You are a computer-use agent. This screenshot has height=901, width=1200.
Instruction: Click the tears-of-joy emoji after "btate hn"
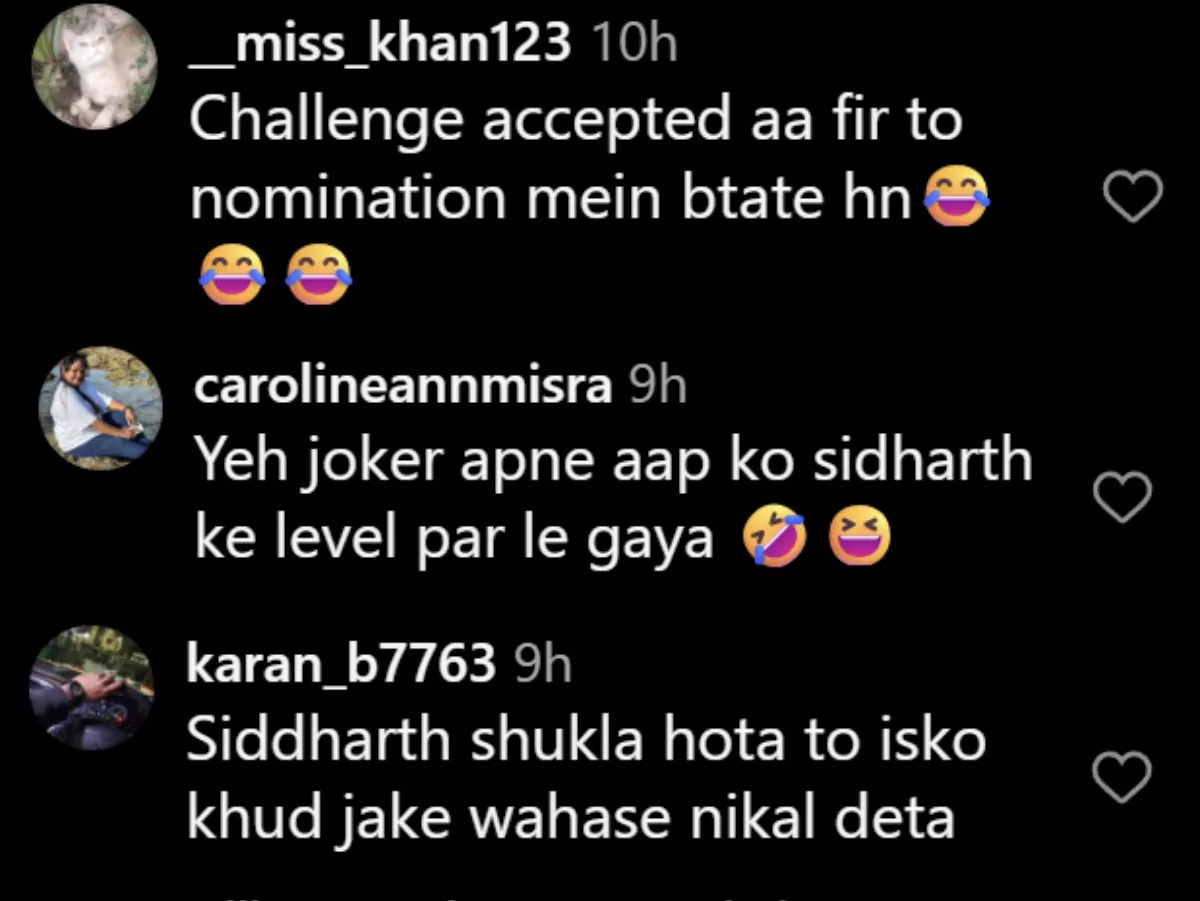tap(957, 197)
